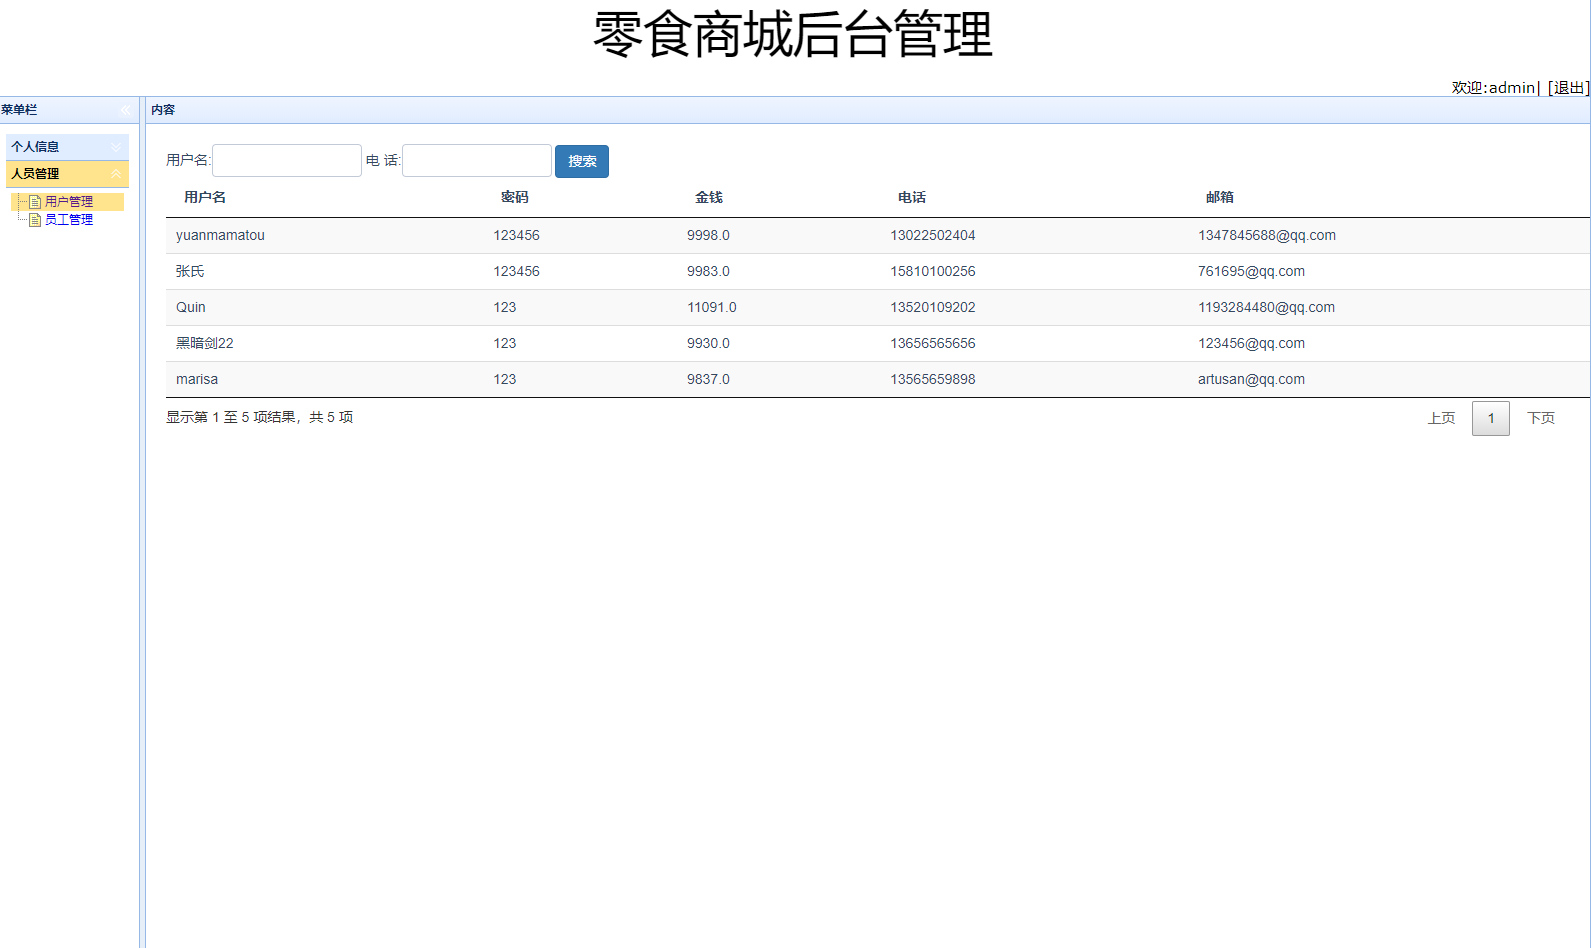Click the 9998.0 money value
Viewport: 1591px width, 948px height.
(708, 236)
